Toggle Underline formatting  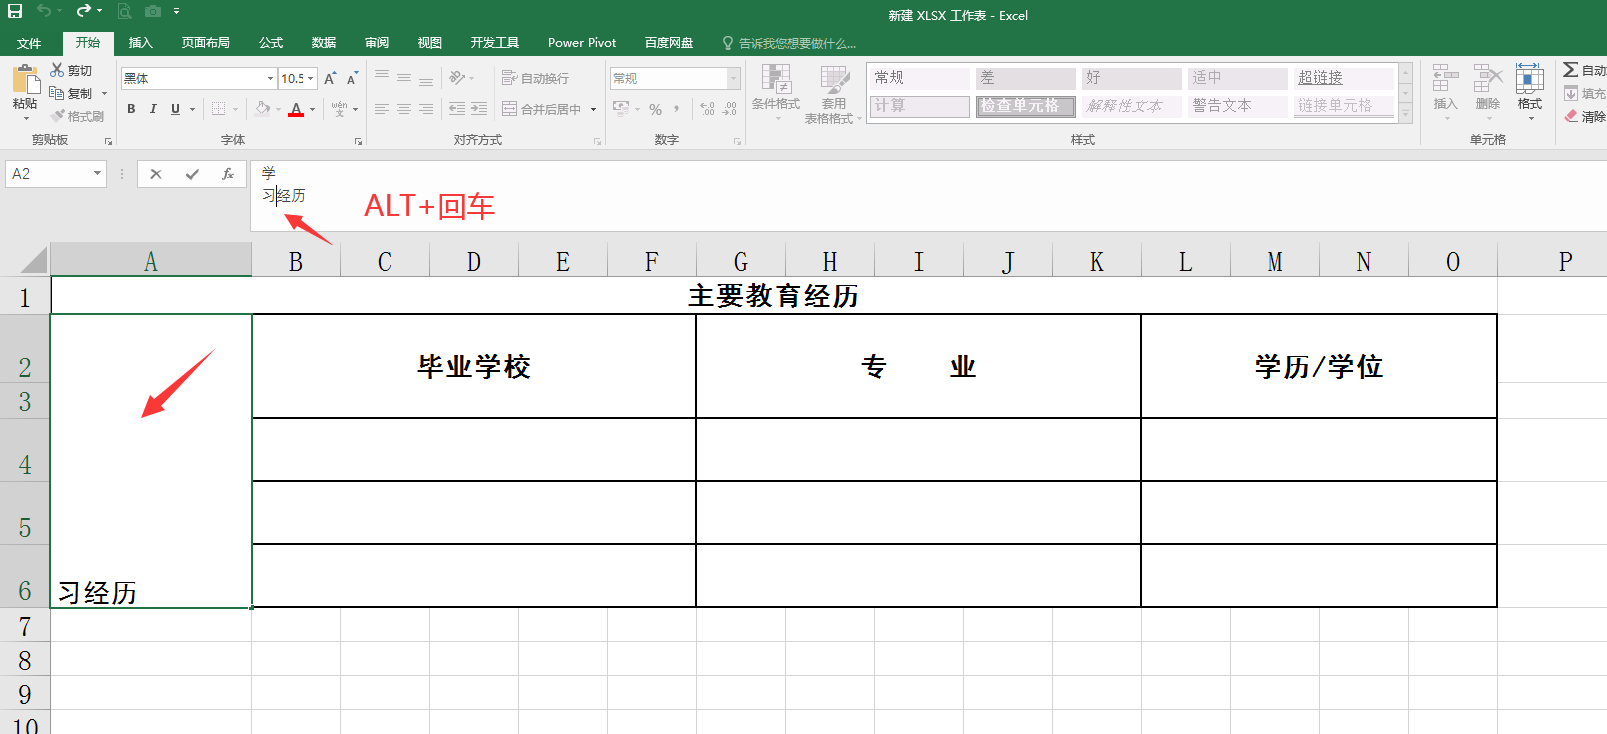(x=176, y=109)
